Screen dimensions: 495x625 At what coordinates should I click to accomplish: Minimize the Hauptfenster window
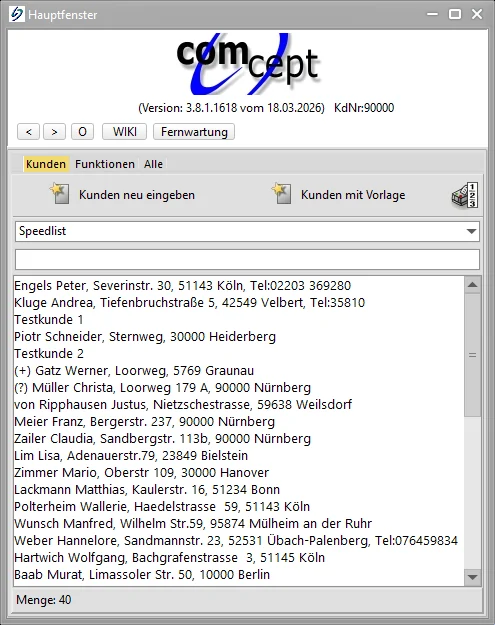[432, 14]
